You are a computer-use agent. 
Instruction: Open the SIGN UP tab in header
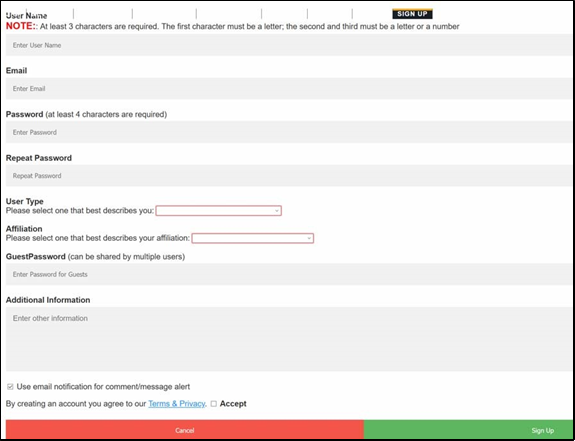pyautogui.click(x=412, y=14)
